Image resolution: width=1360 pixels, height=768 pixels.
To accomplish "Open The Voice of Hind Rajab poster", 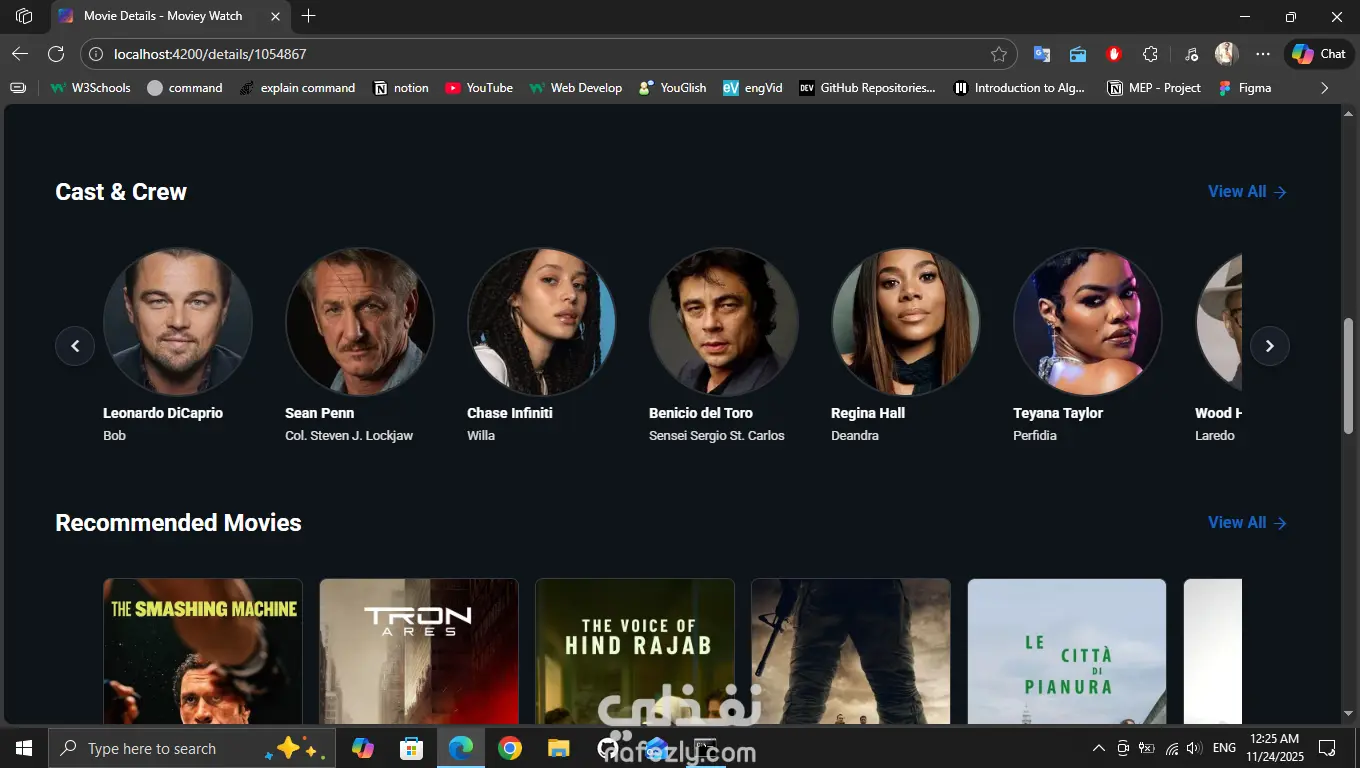I will (635, 651).
